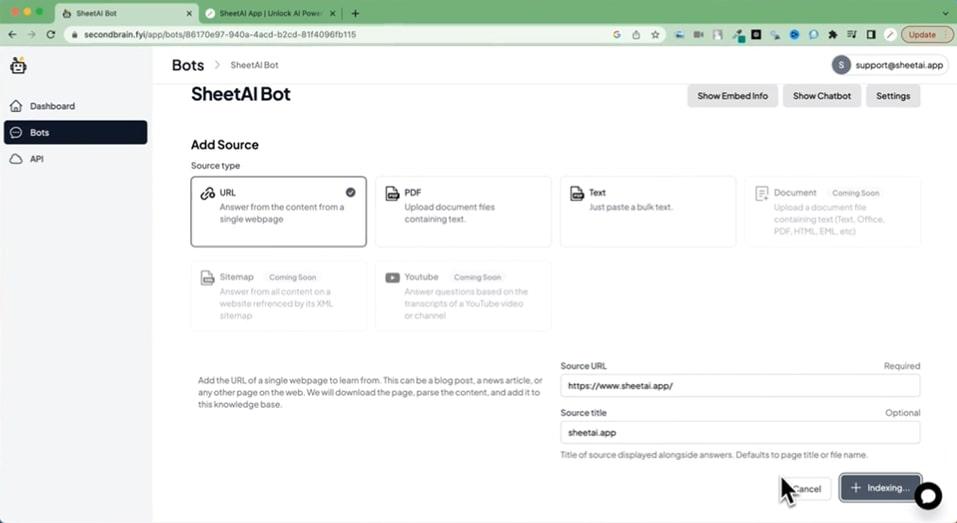Open the chat support bubble
This screenshot has width=957, height=523.
(x=928, y=496)
